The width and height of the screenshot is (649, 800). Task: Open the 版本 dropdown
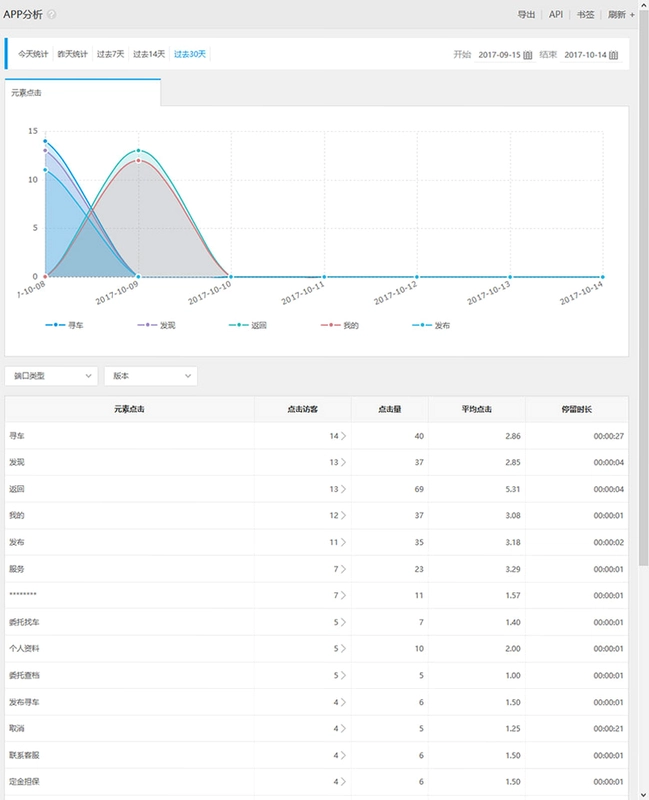[x=151, y=376]
